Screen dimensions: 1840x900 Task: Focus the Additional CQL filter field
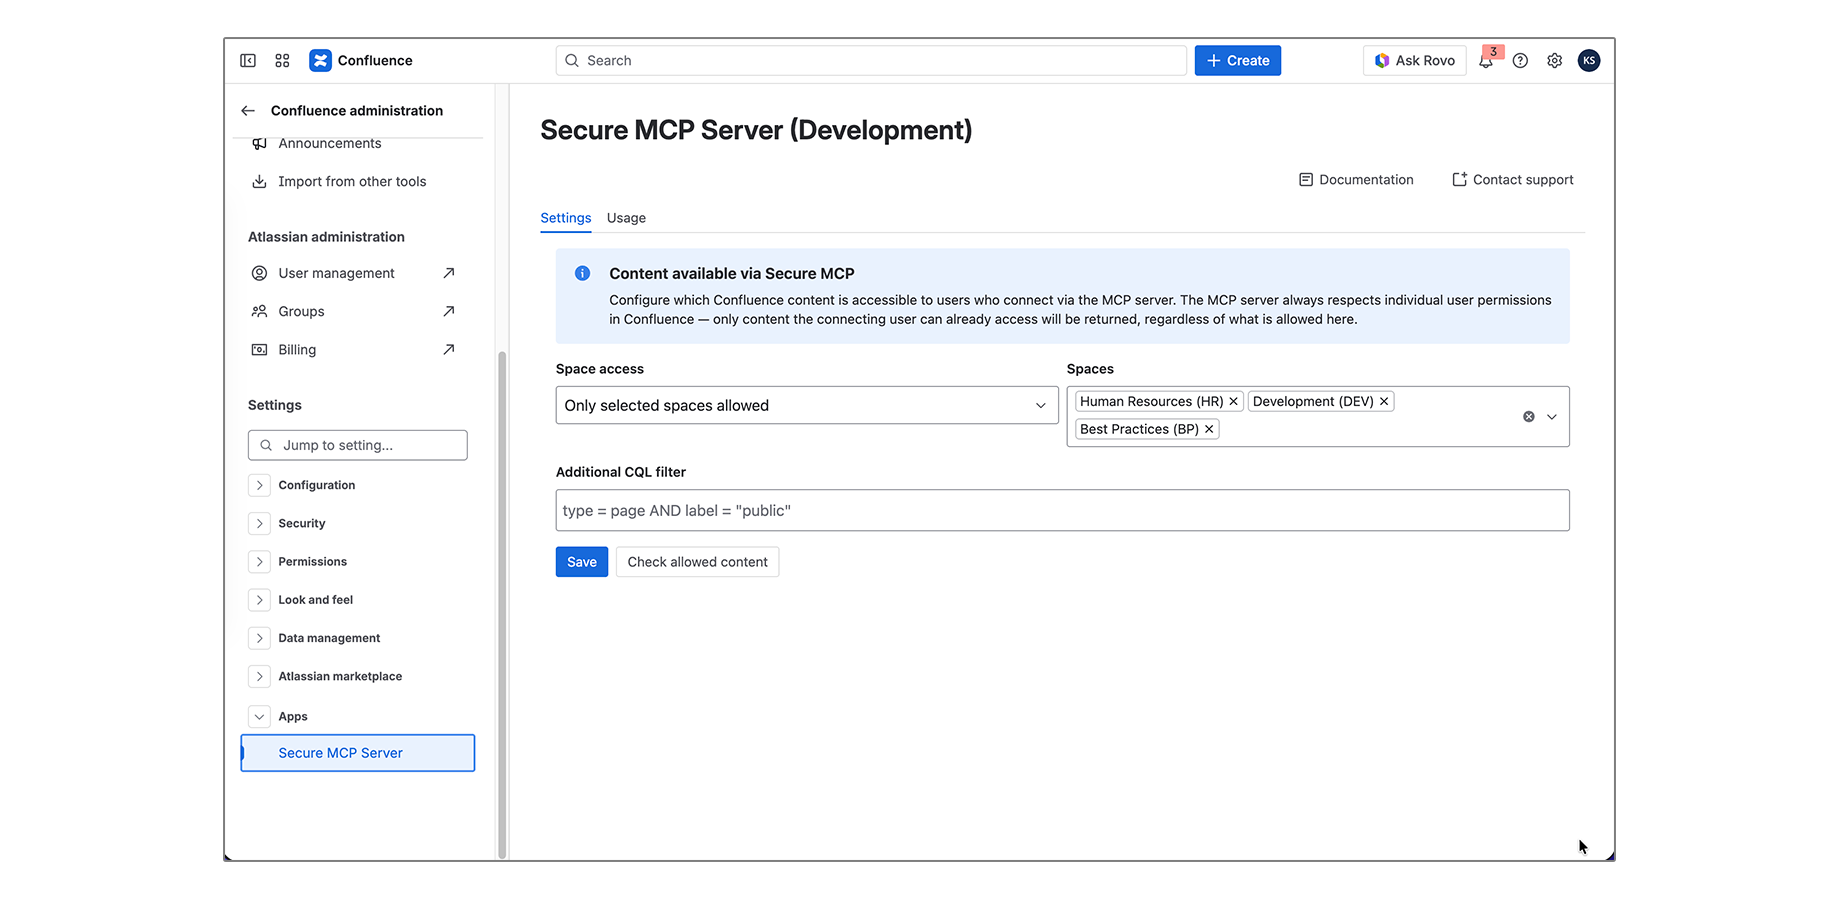coord(1063,510)
